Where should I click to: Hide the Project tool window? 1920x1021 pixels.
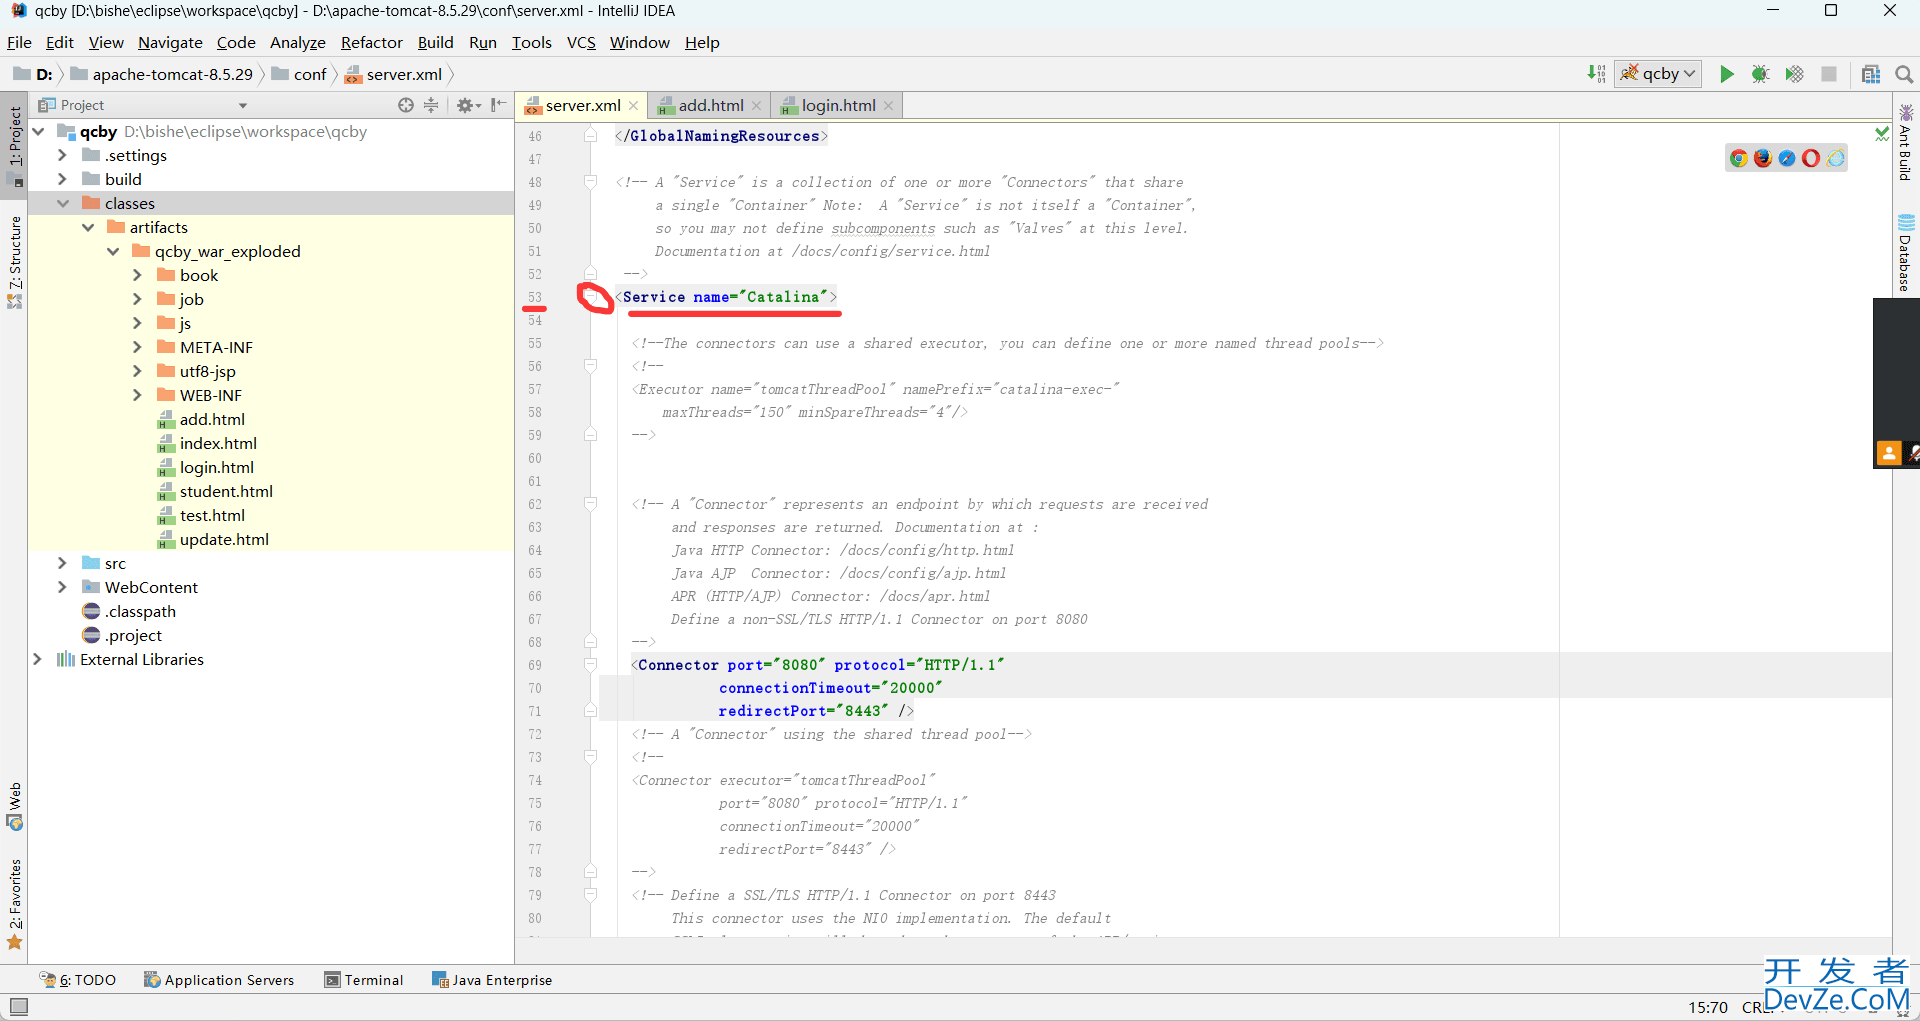pos(498,105)
